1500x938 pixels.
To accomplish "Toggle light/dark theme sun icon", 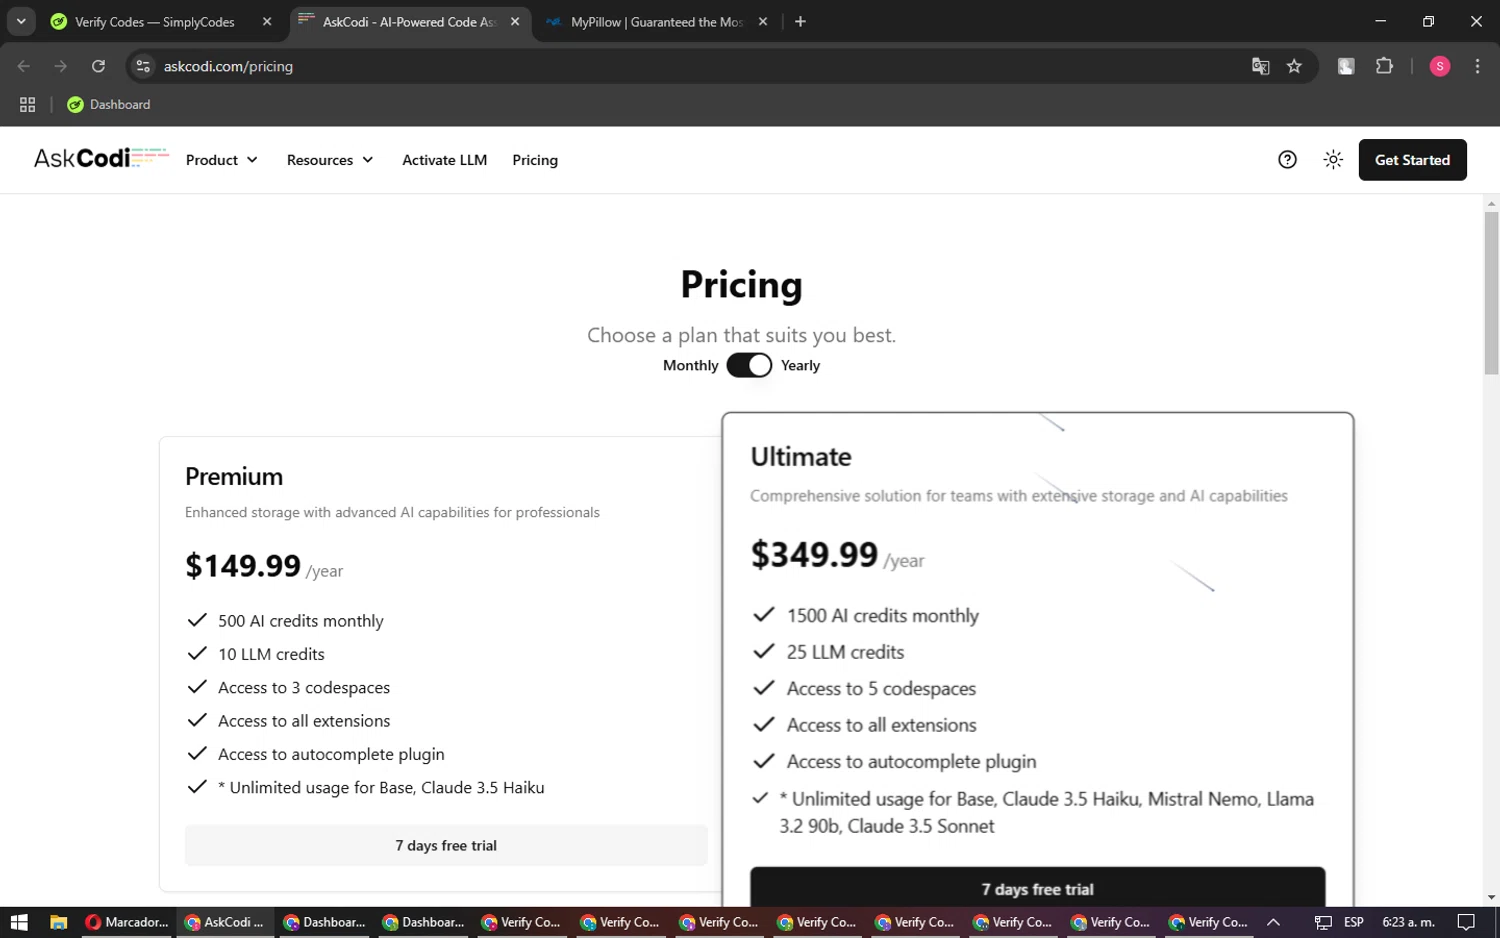I will (x=1333, y=160).
